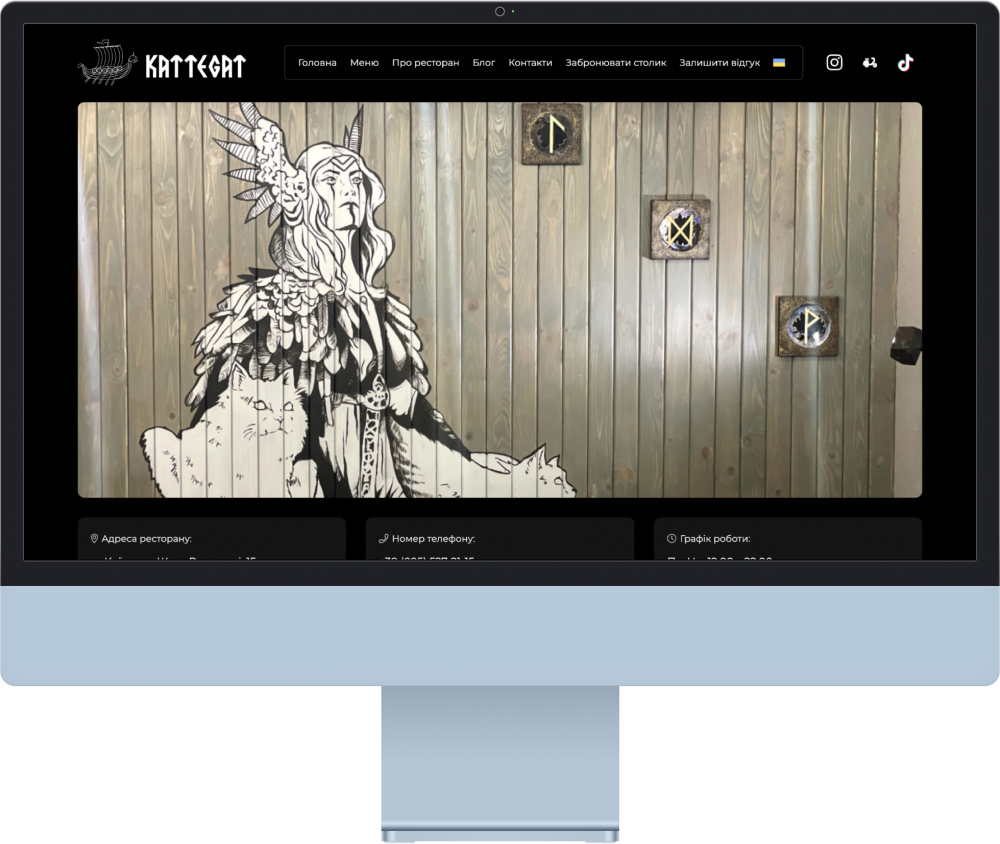1000x844 pixels.
Task: Click the Viking ship logo icon
Action: (x=106, y=63)
